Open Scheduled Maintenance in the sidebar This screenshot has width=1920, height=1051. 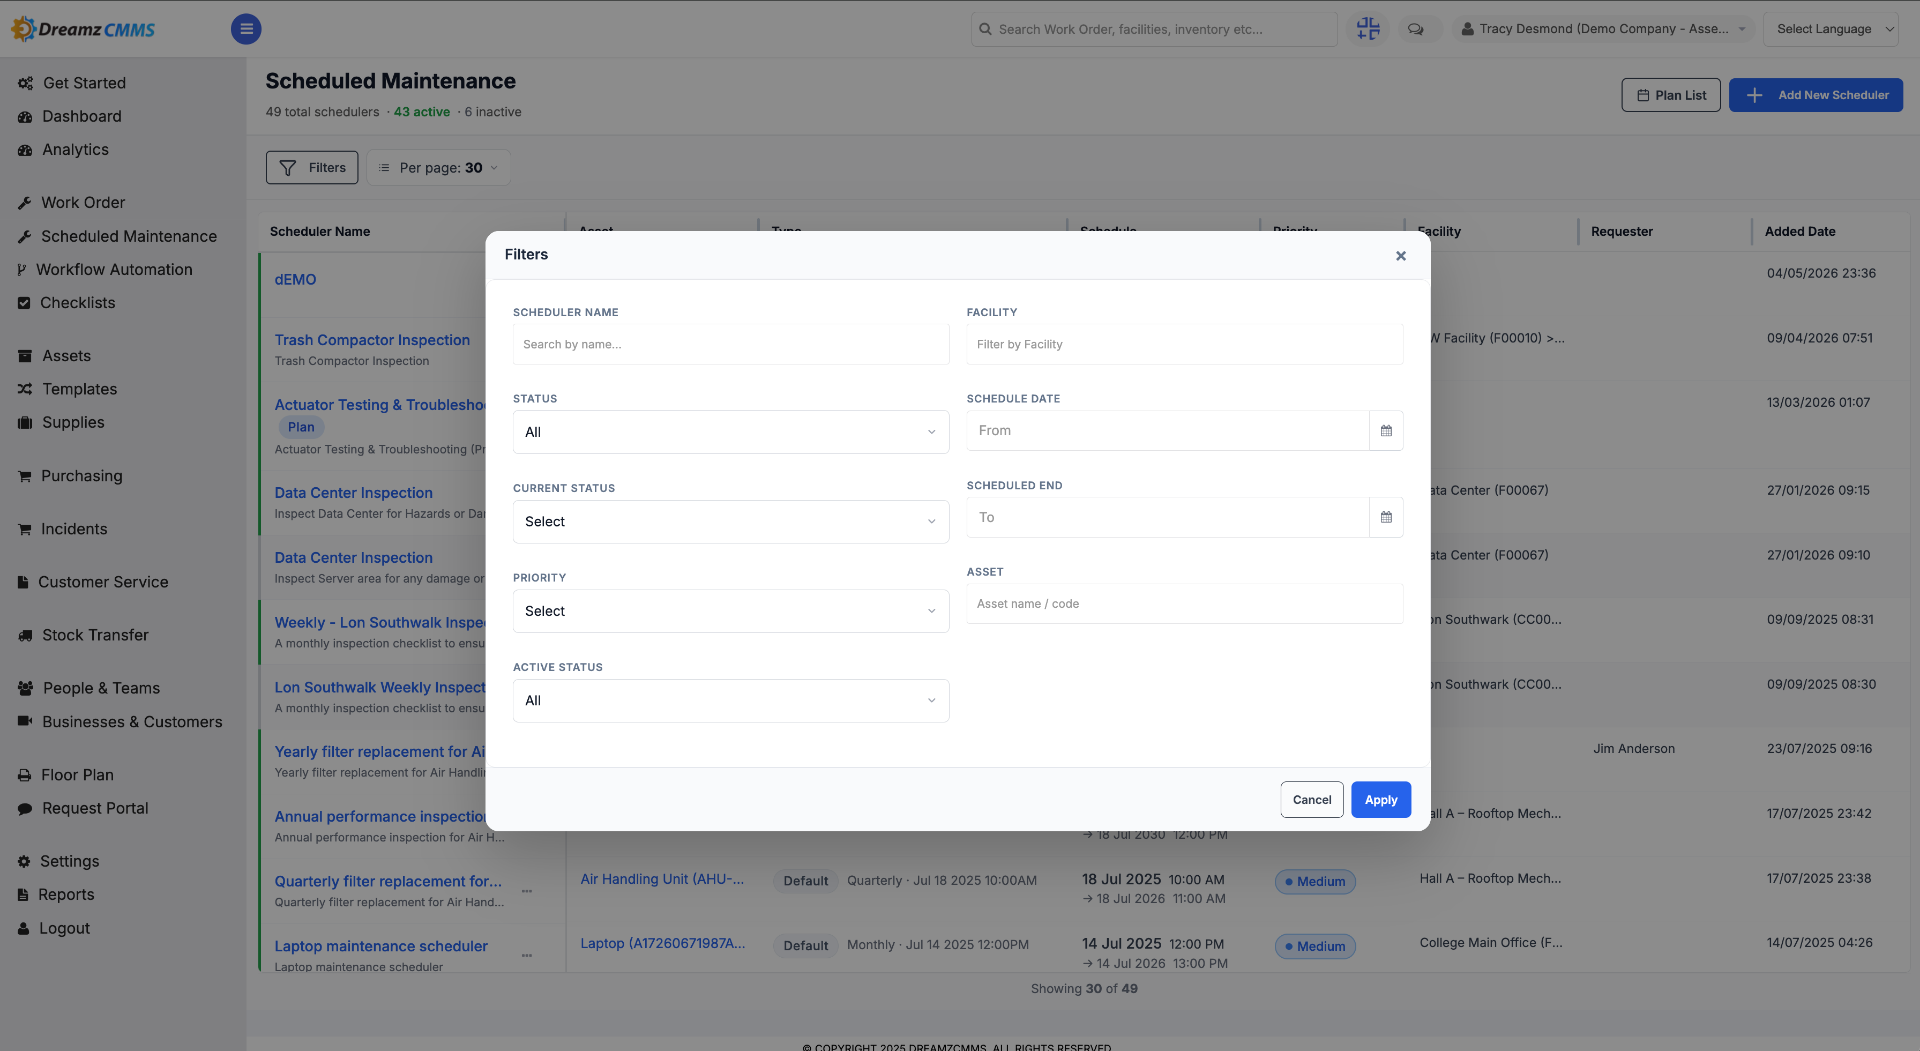click(129, 236)
